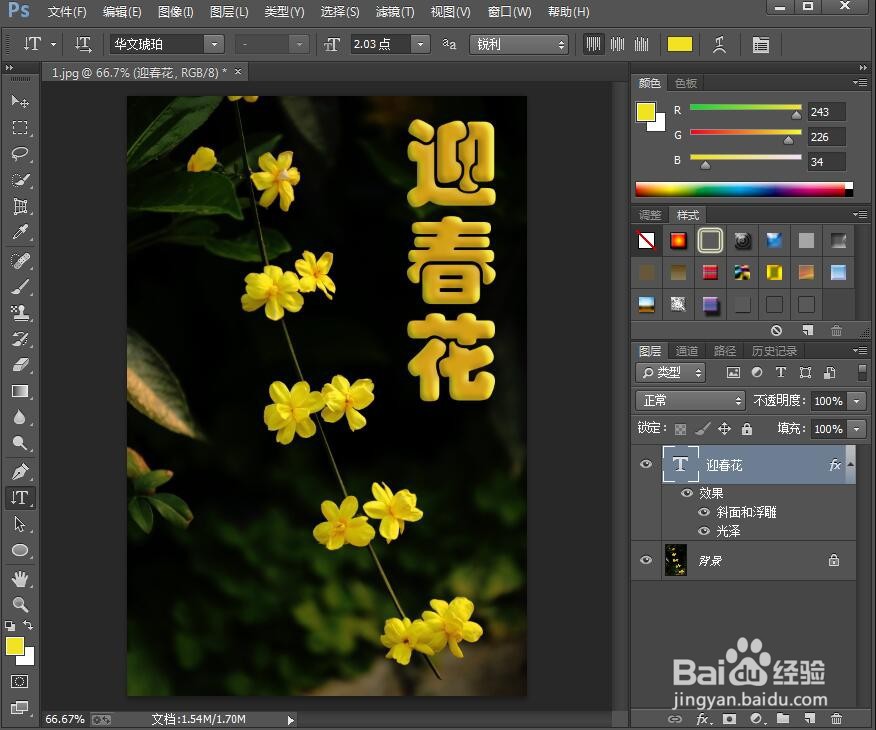
Task: Toggle 斜面和浮雕 effect visibility
Action: click(x=704, y=512)
